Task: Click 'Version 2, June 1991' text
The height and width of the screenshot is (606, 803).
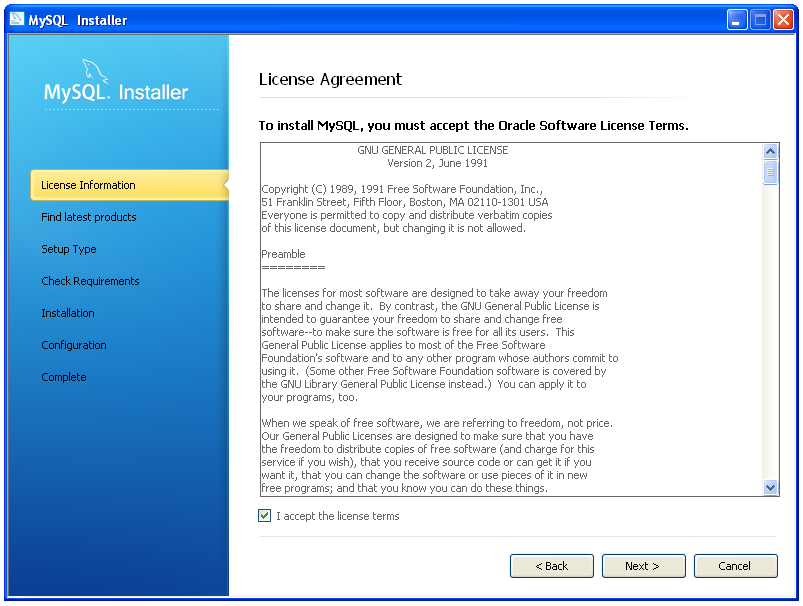Action: tap(437, 163)
